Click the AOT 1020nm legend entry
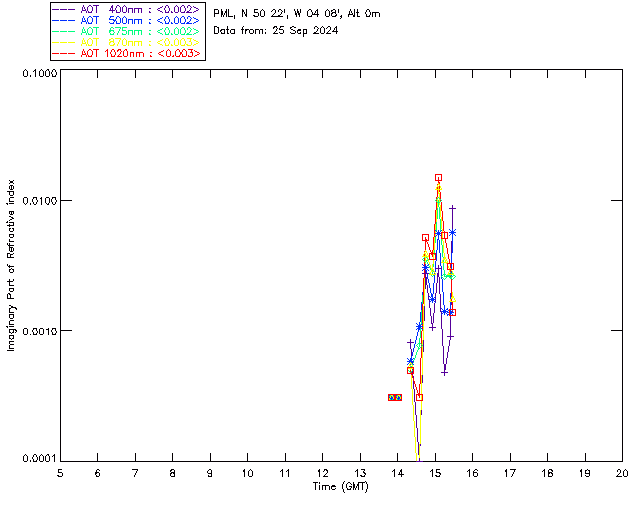The image size is (640, 512). click(127, 53)
